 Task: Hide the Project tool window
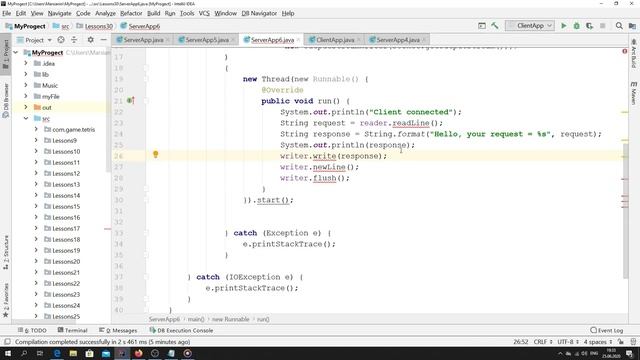click(x=104, y=40)
